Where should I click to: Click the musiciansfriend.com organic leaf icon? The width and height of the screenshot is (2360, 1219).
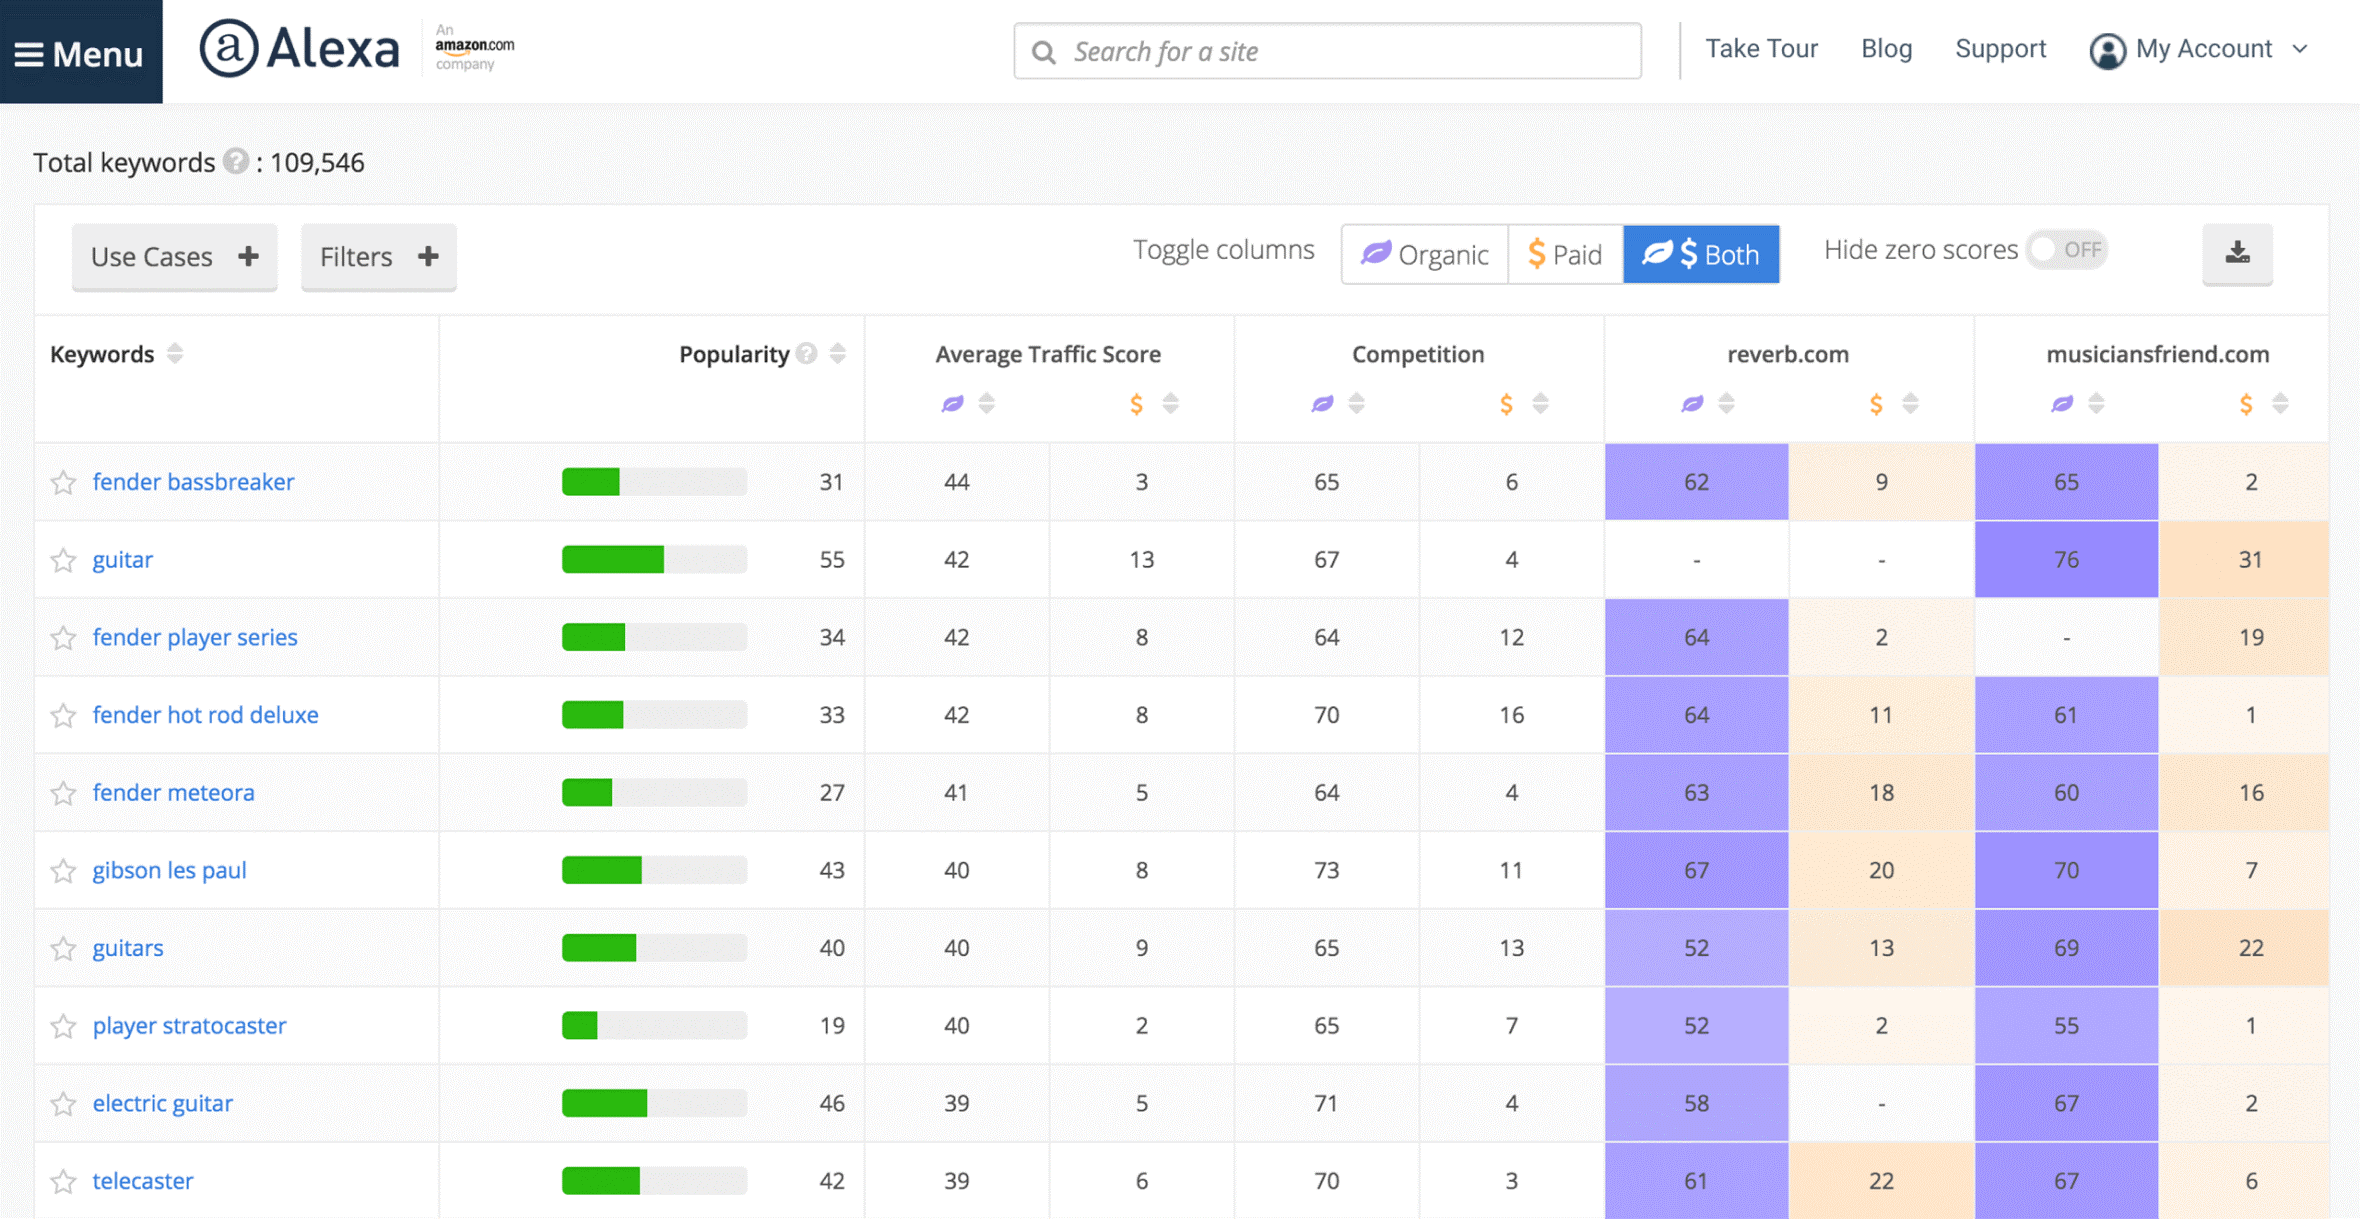point(2062,403)
